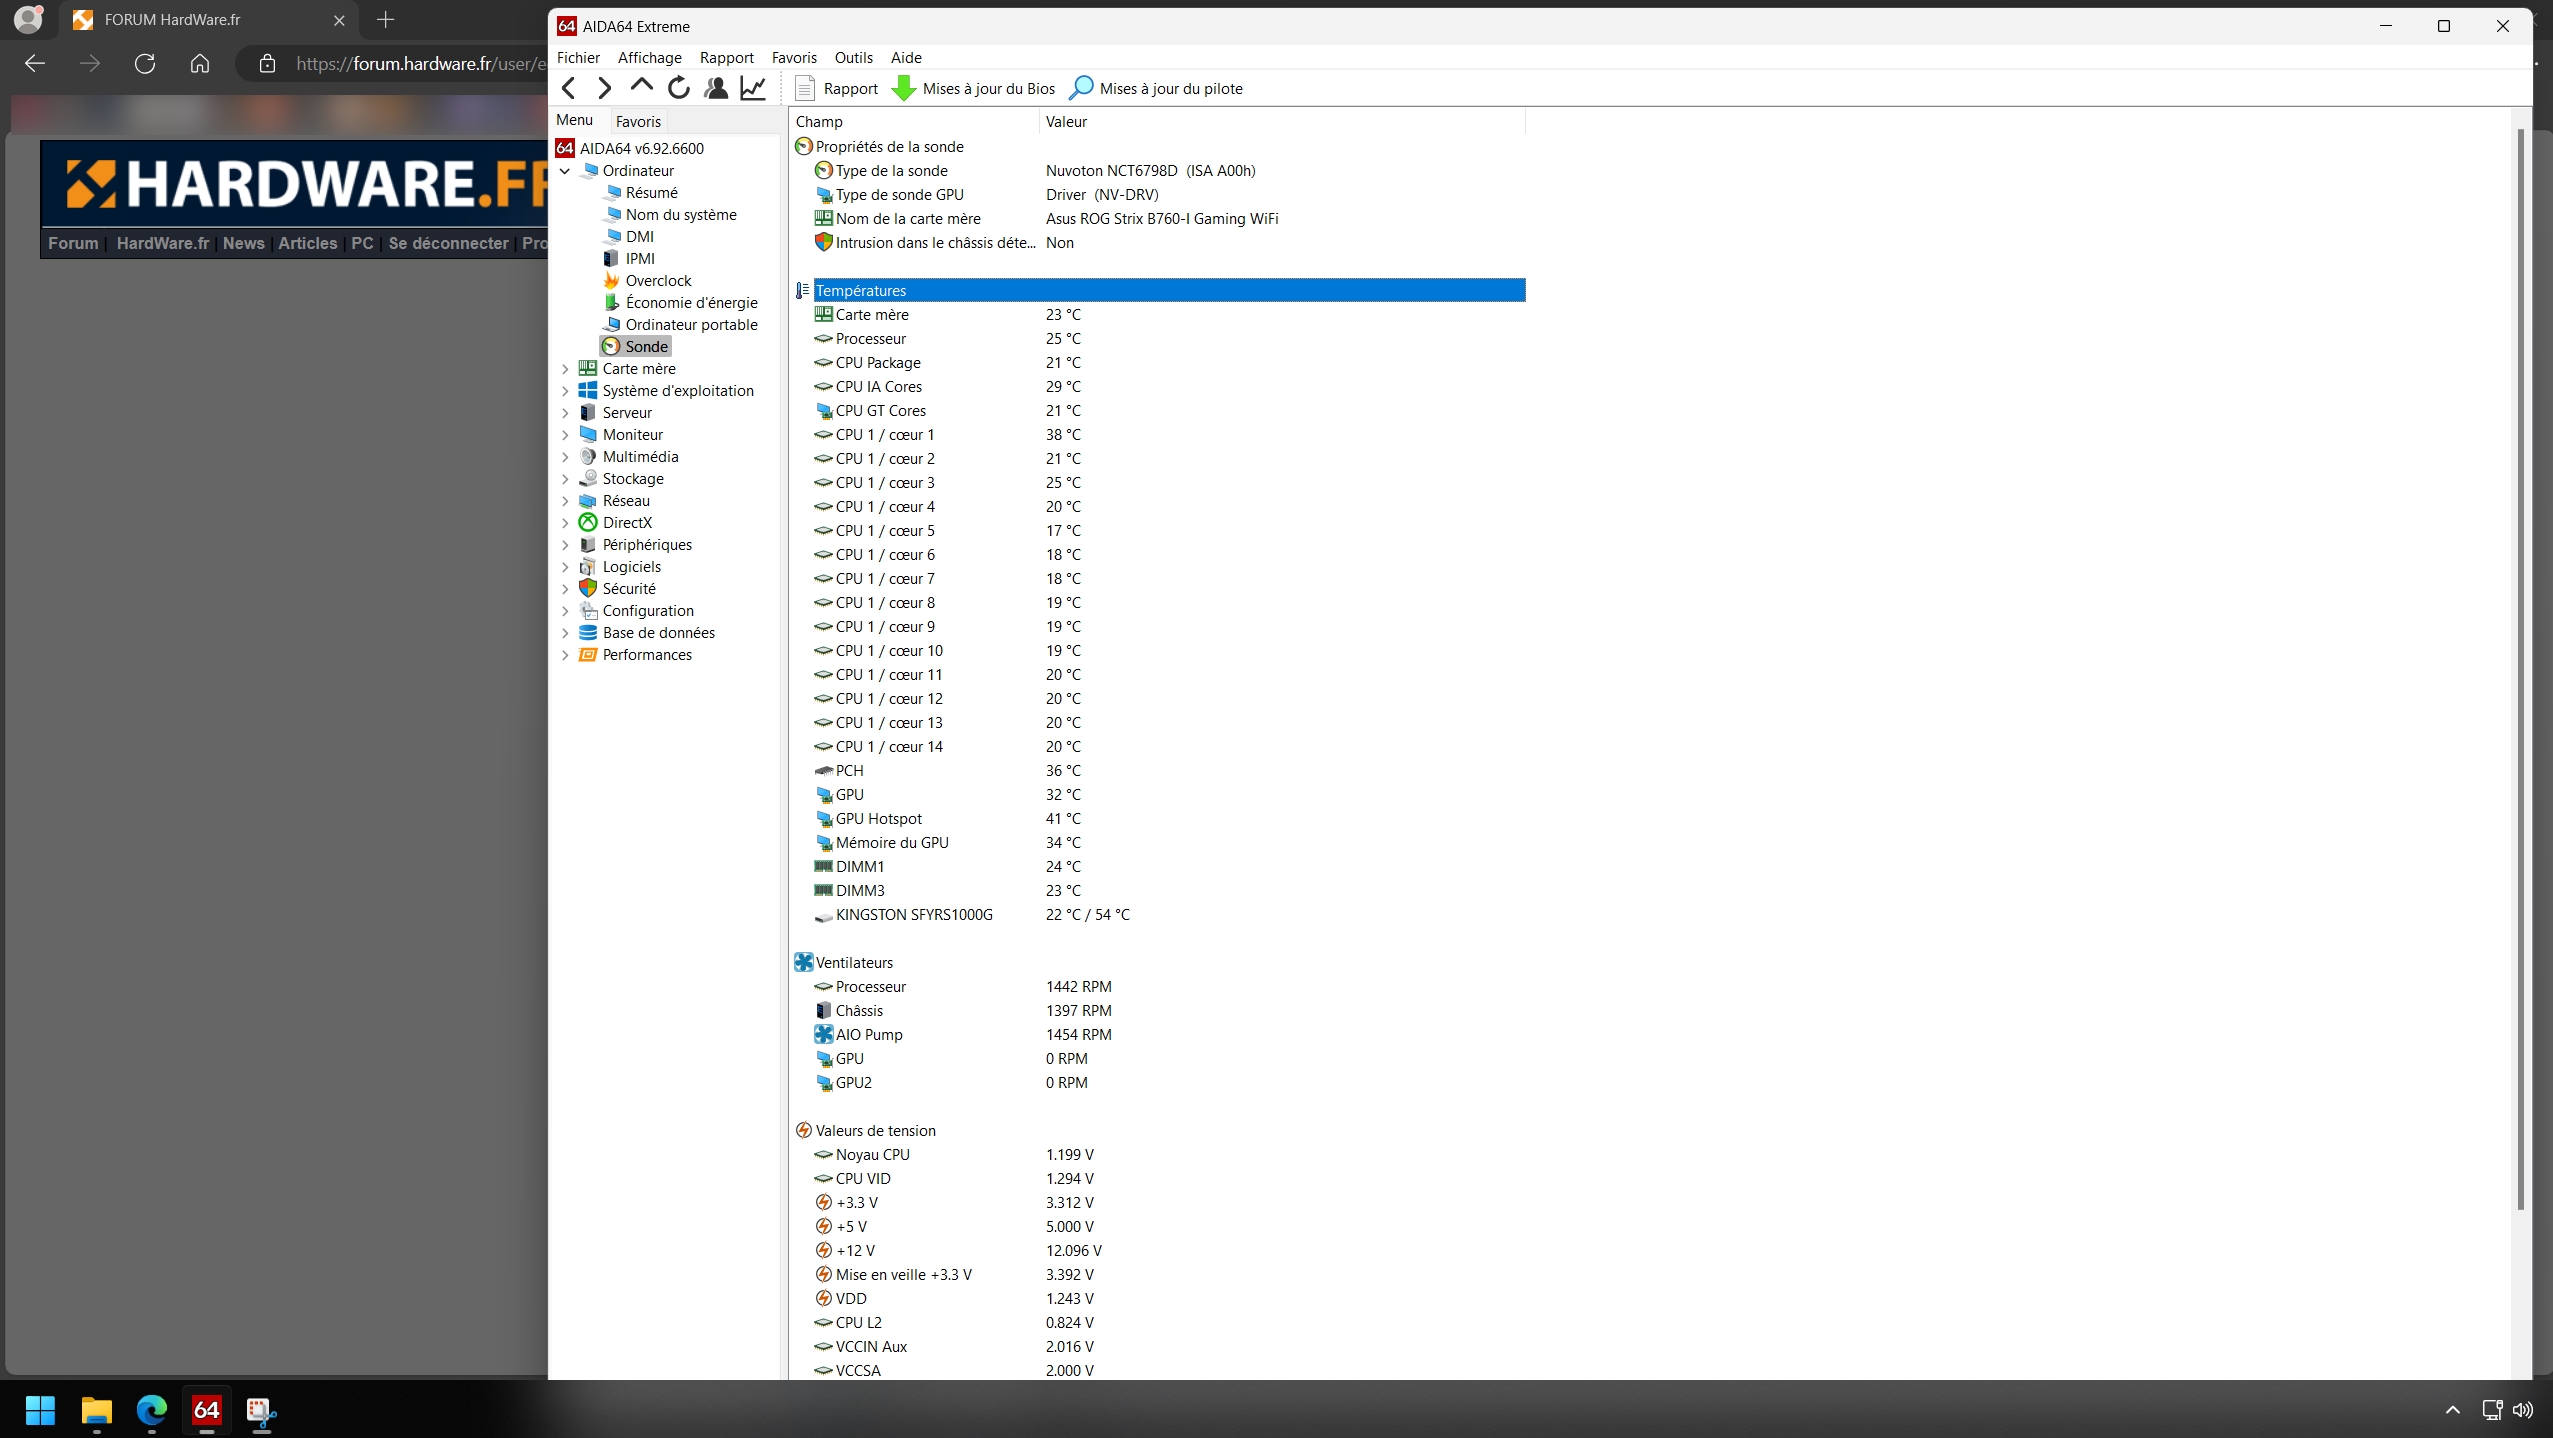
Task: Collapse the Ordinateur tree node
Action: pos(565,171)
